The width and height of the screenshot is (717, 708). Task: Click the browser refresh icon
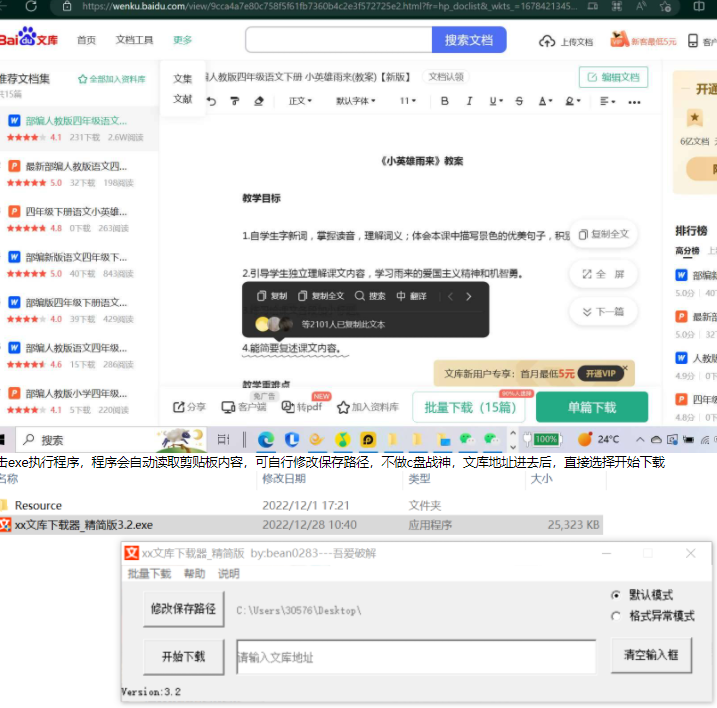tap(31, 6)
